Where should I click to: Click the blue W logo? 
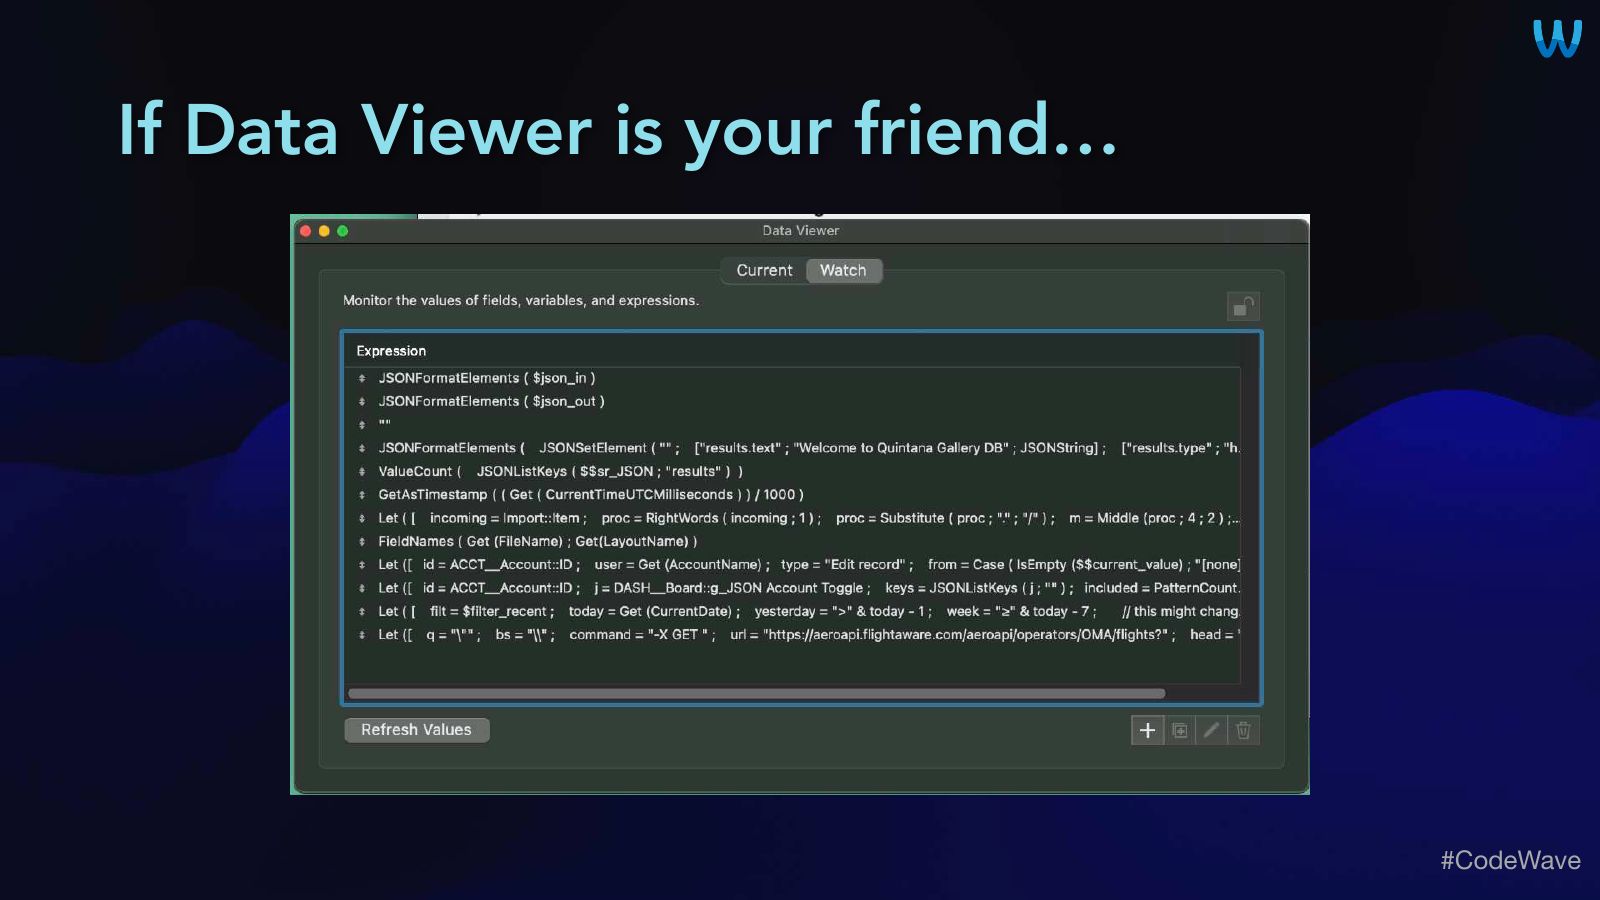pos(1557,39)
